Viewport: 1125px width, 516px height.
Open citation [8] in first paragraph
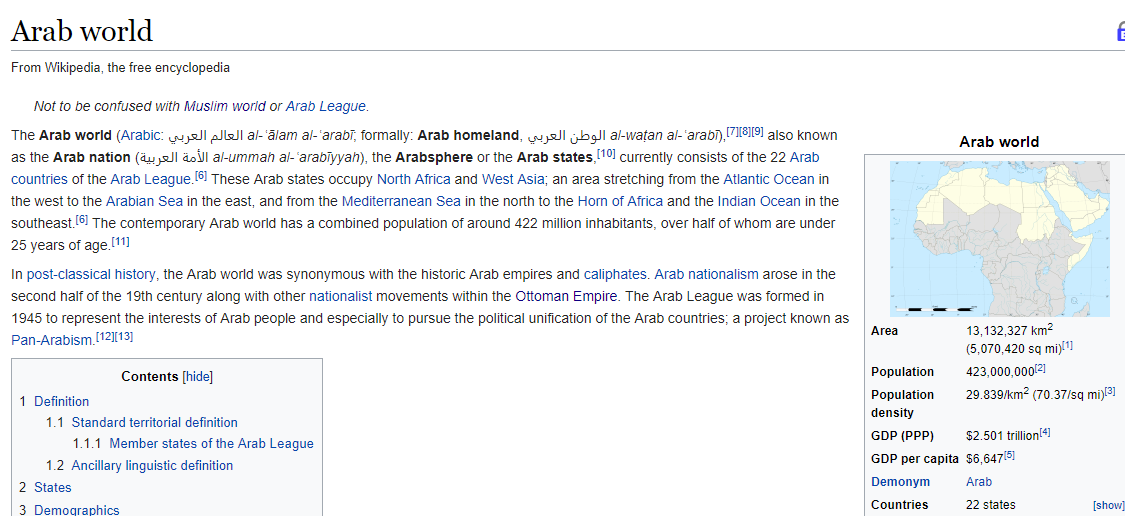tap(745, 131)
